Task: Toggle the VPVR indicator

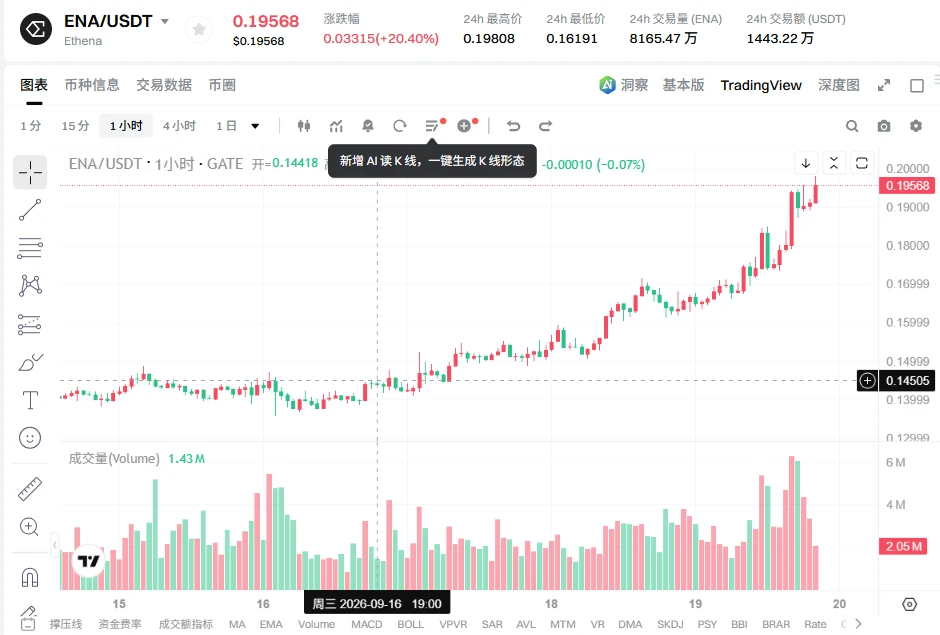Action: (x=453, y=624)
